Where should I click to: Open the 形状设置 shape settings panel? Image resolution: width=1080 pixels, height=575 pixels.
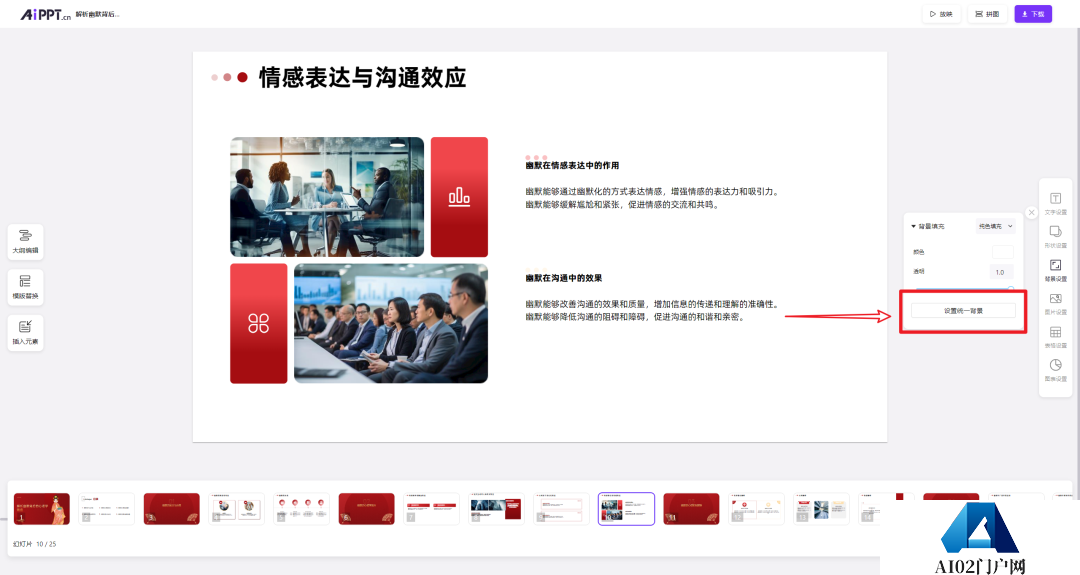point(1055,236)
